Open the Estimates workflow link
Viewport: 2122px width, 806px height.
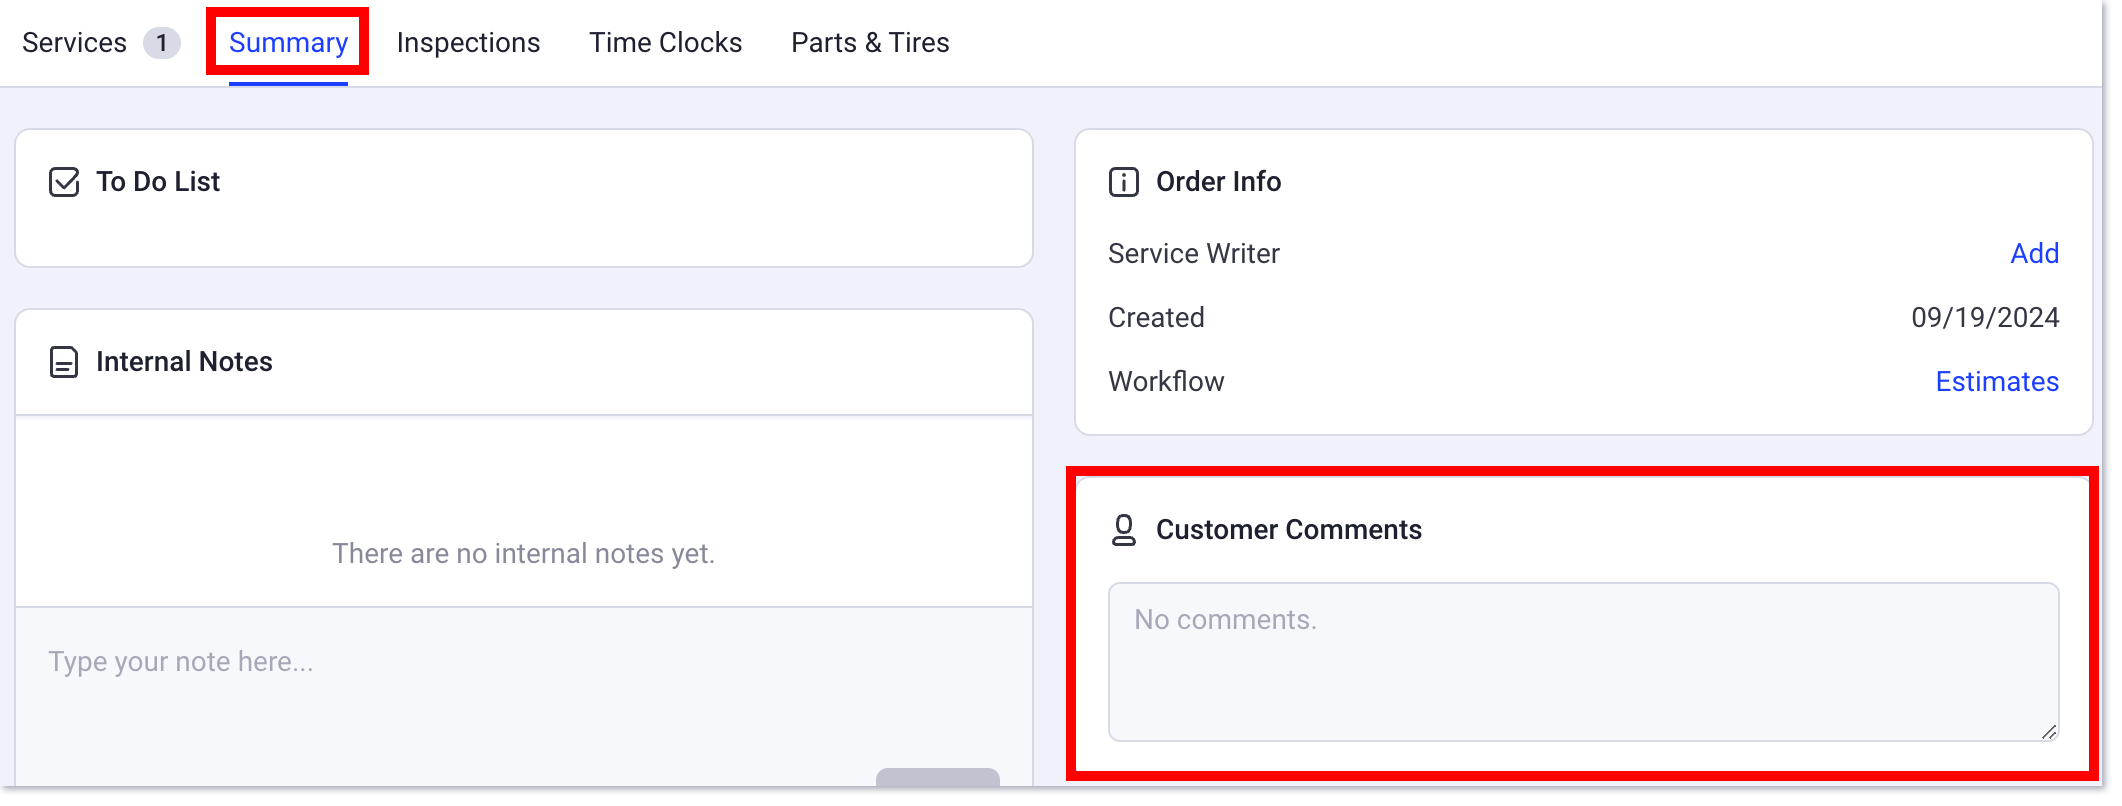coord(1997,382)
